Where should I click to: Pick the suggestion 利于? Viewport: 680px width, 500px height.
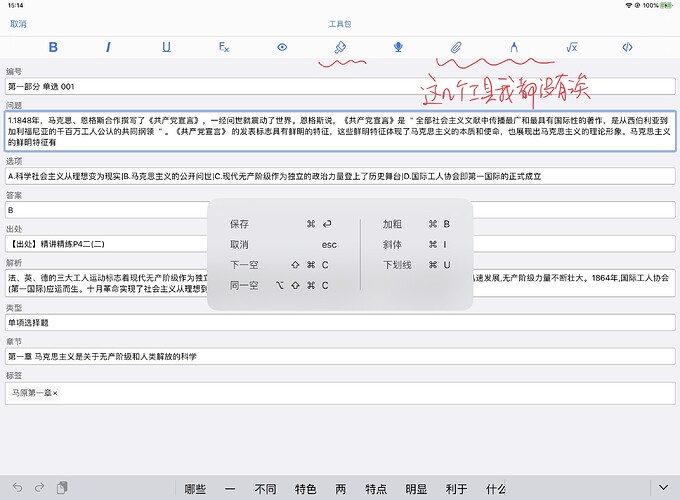point(456,489)
